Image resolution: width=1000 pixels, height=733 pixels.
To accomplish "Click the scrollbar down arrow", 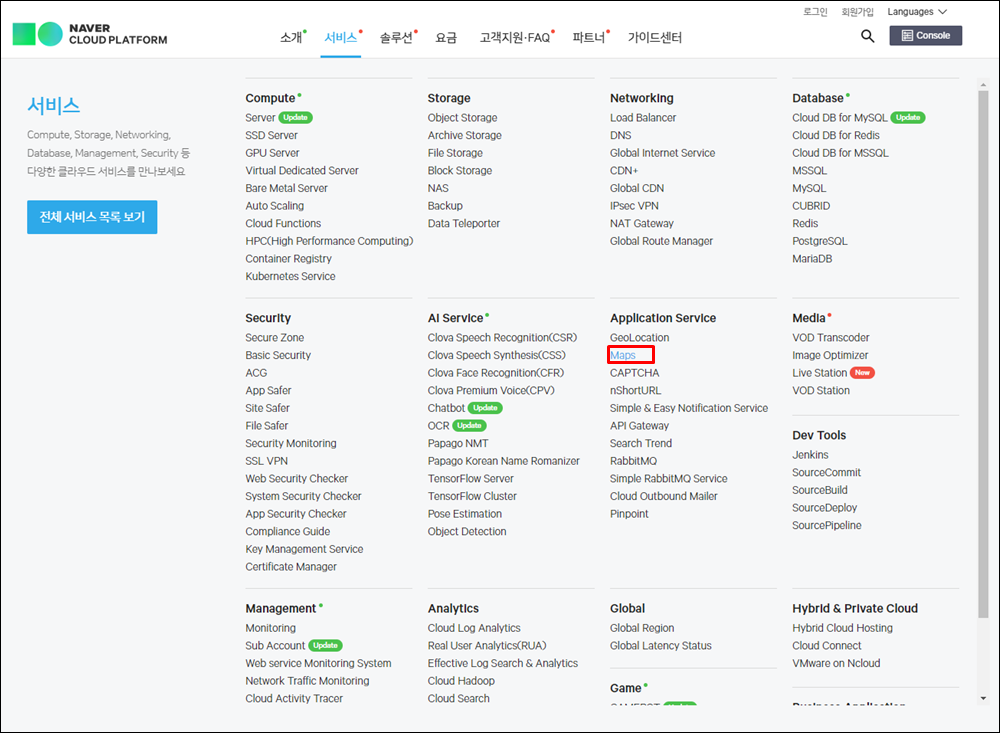I will pyautogui.click(x=983, y=698).
